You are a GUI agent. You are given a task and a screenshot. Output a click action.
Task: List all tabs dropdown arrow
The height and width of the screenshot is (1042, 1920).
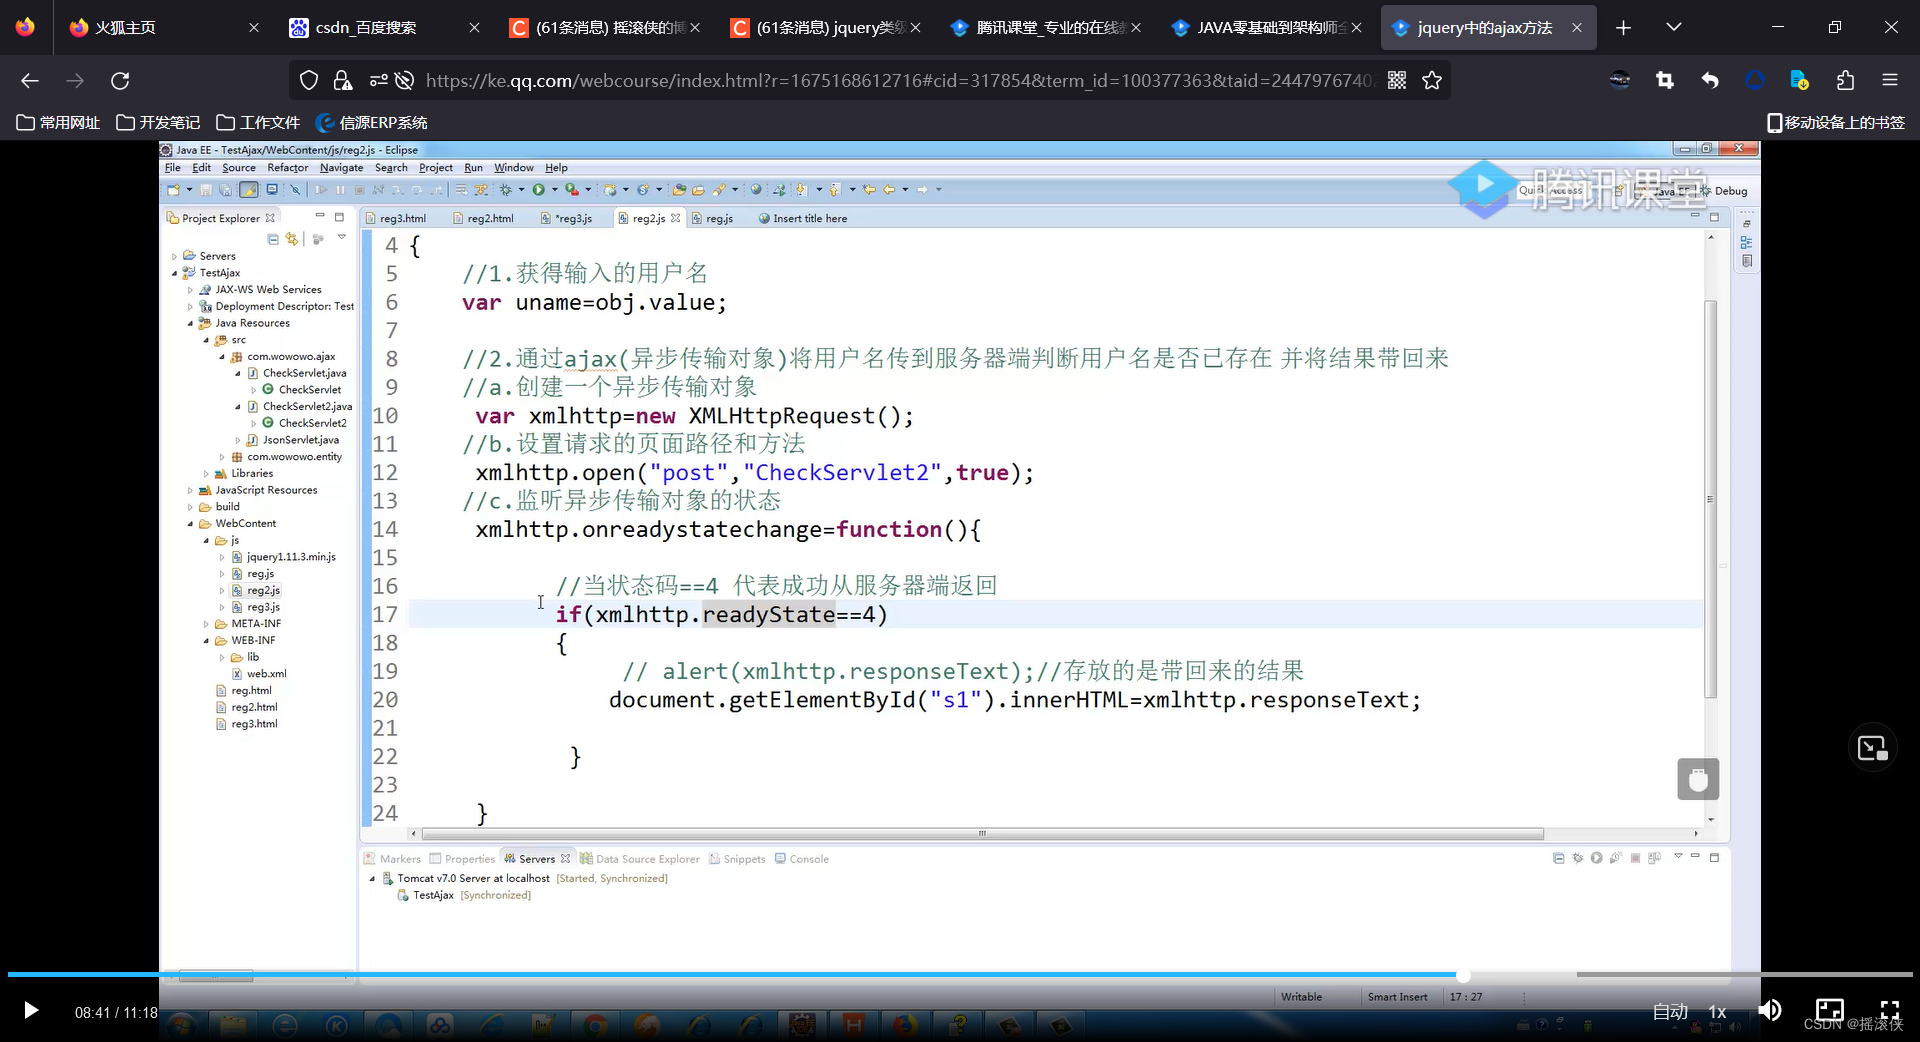tap(1673, 28)
